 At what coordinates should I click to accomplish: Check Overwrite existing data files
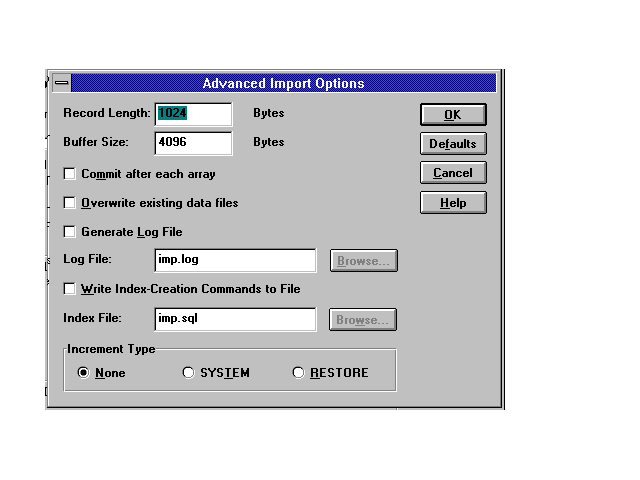[70, 203]
